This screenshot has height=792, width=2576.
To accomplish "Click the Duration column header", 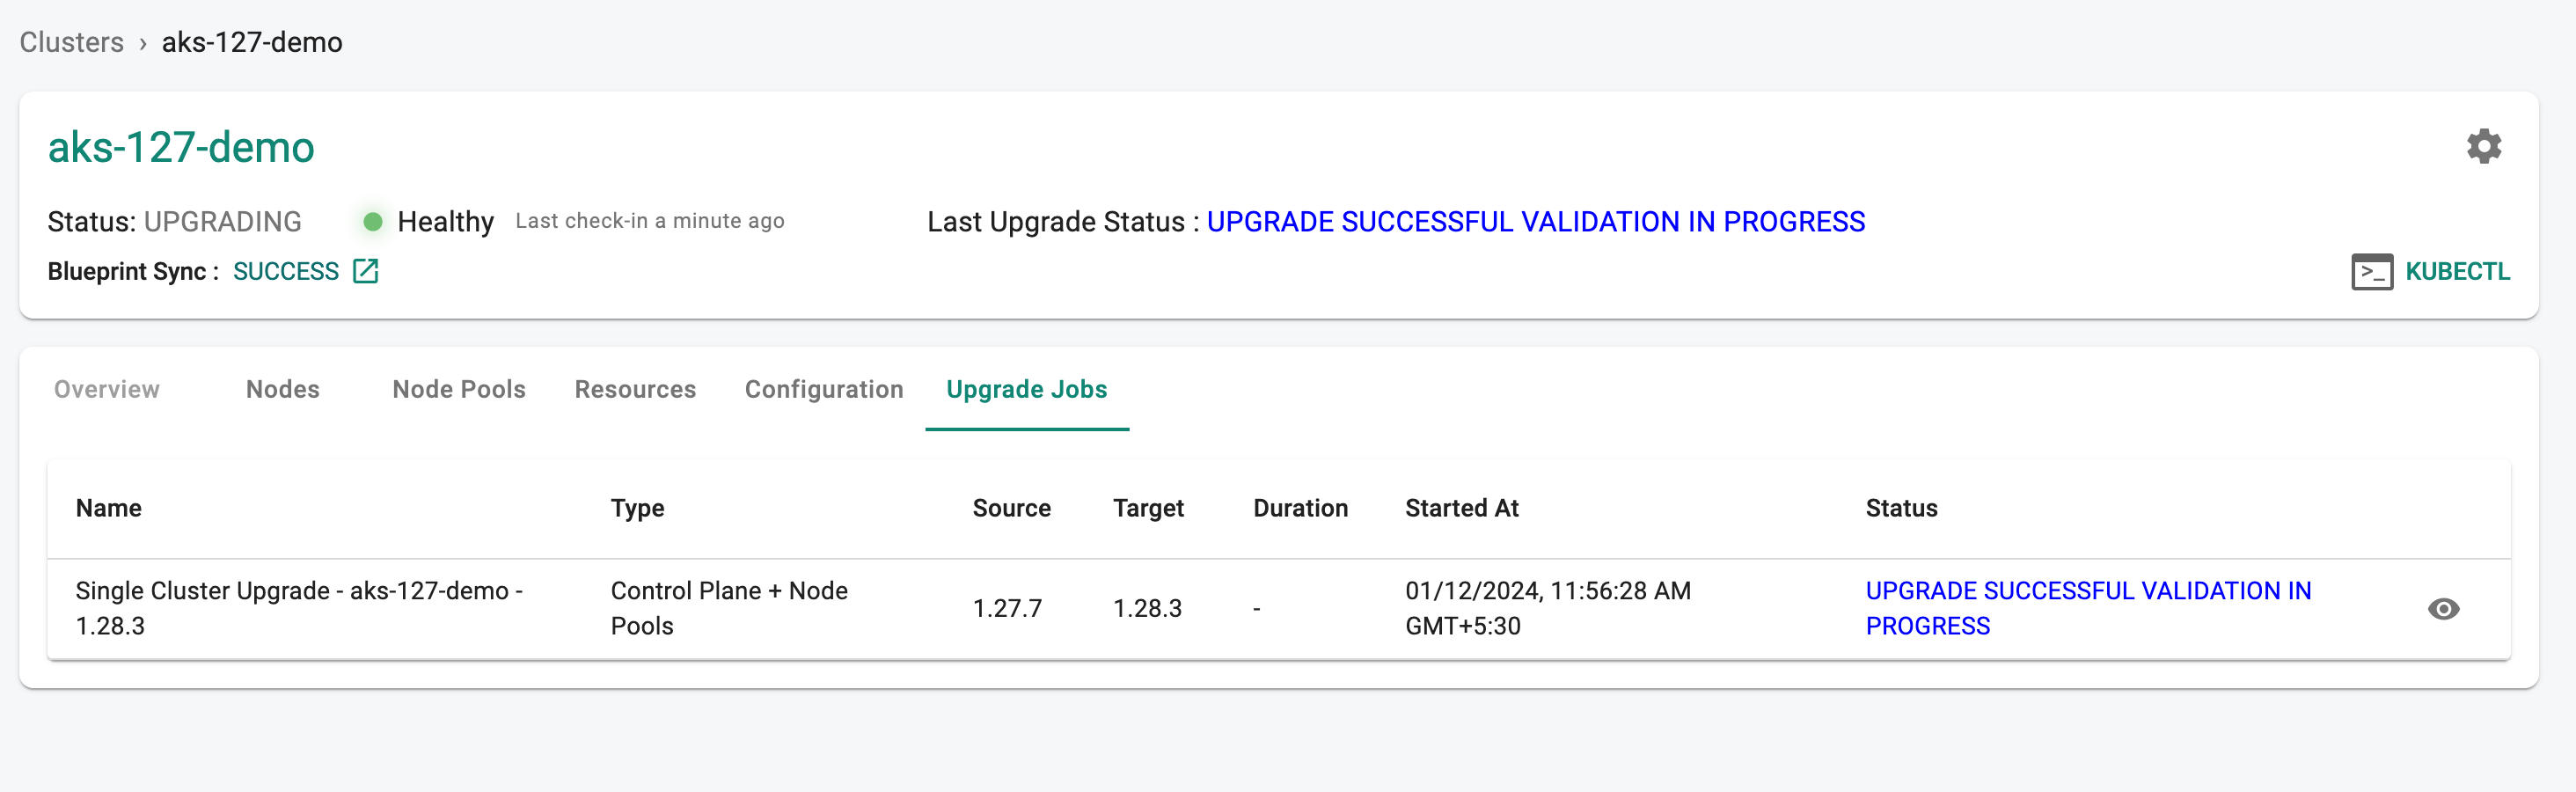I will click(x=1300, y=508).
